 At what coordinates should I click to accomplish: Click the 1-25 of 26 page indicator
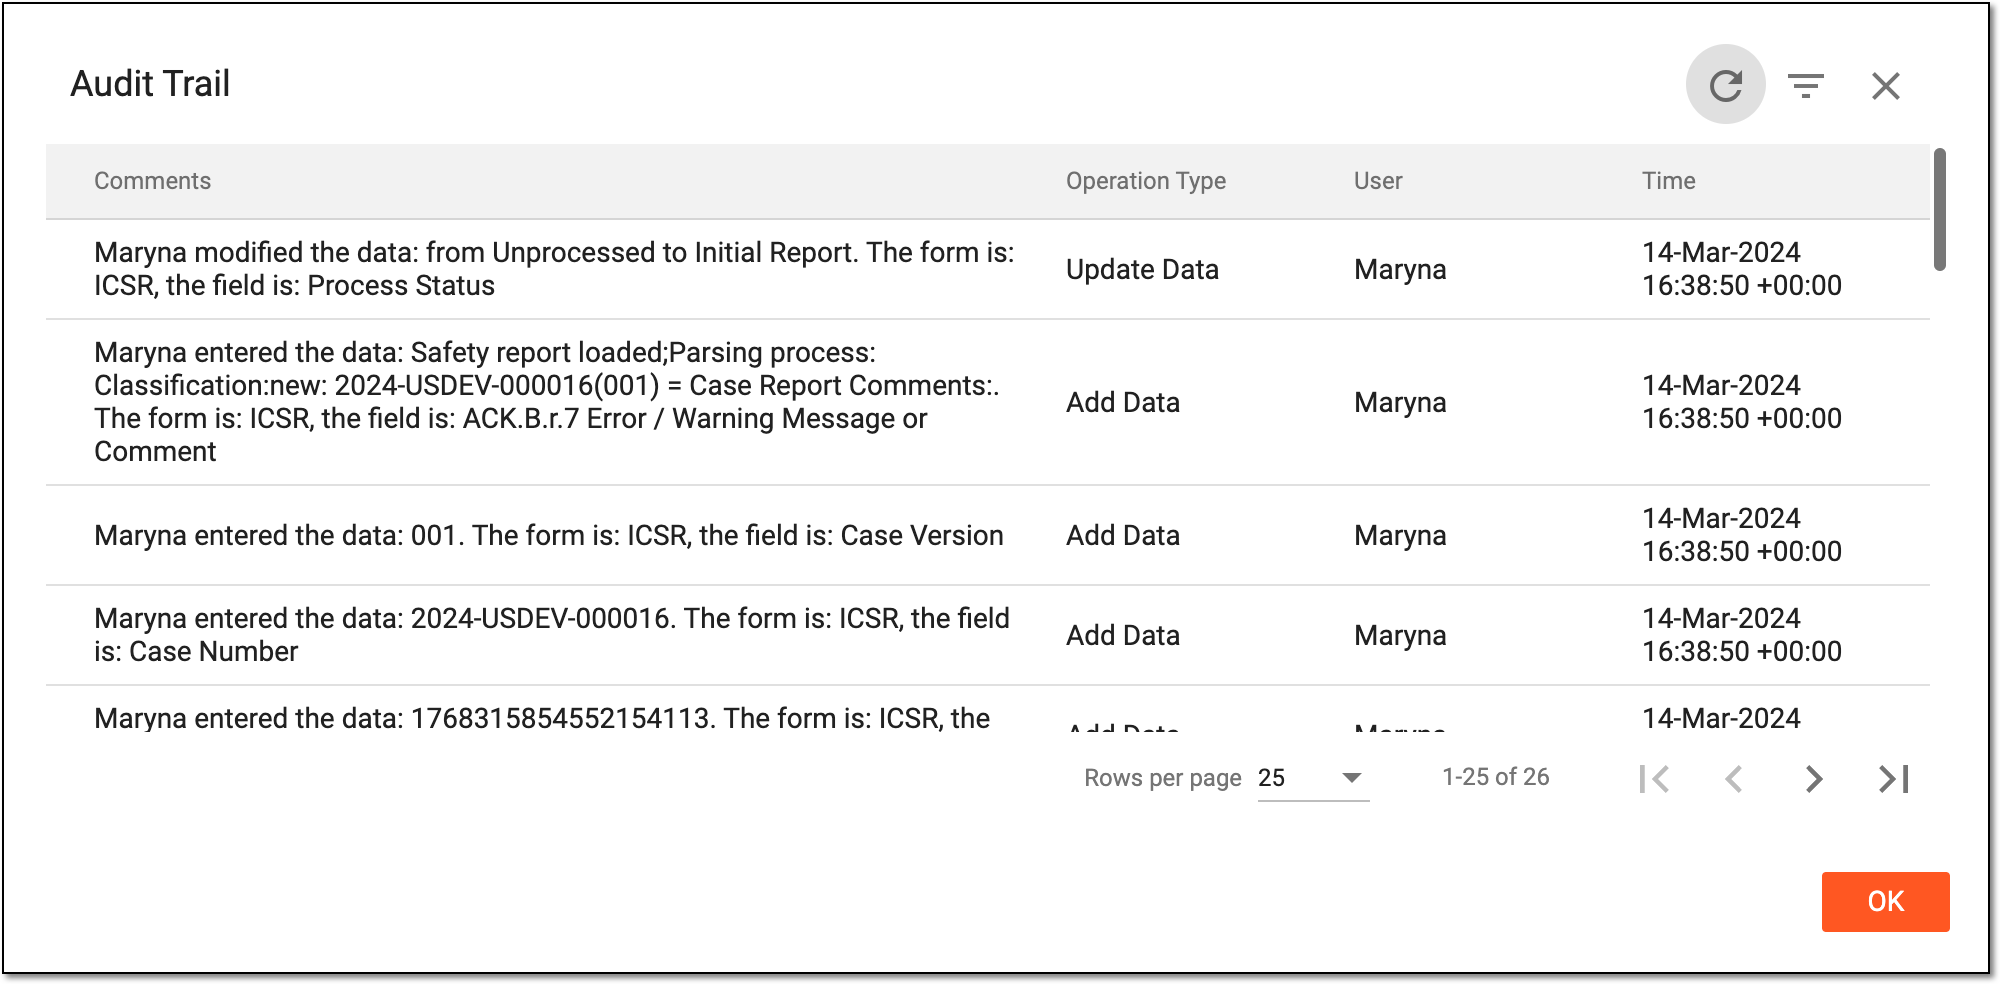coord(1495,777)
